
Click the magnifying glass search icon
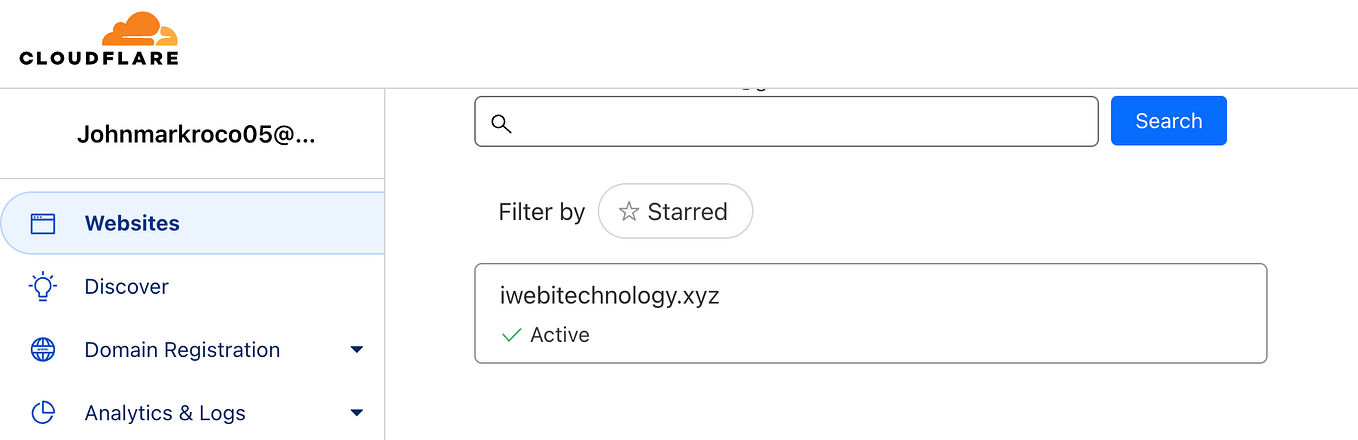coord(502,123)
